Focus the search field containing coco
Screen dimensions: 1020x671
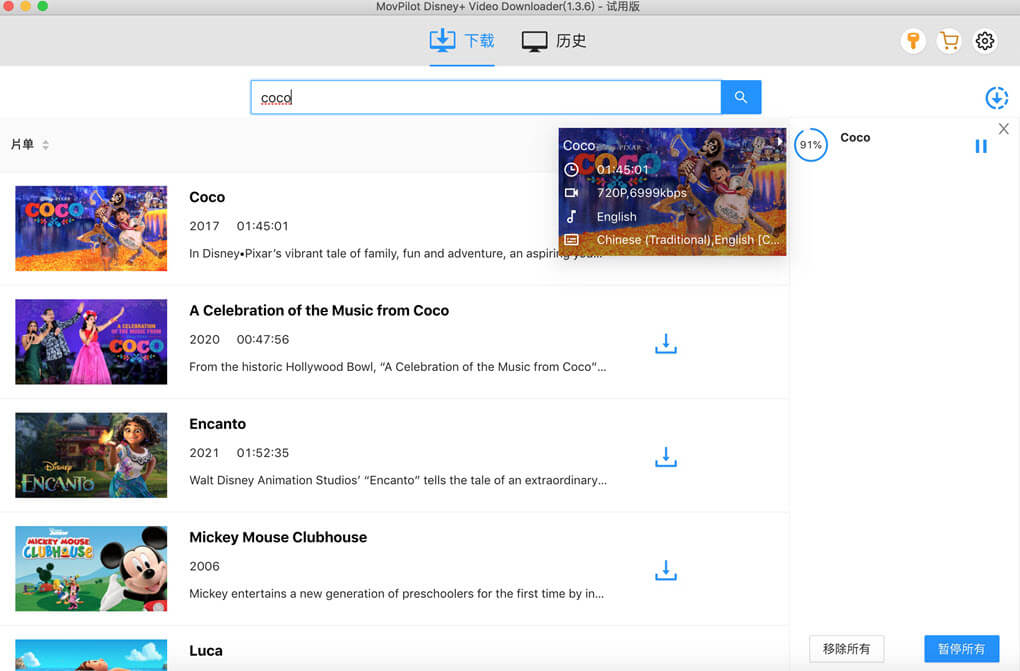pyautogui.click(x=486, y=97)
